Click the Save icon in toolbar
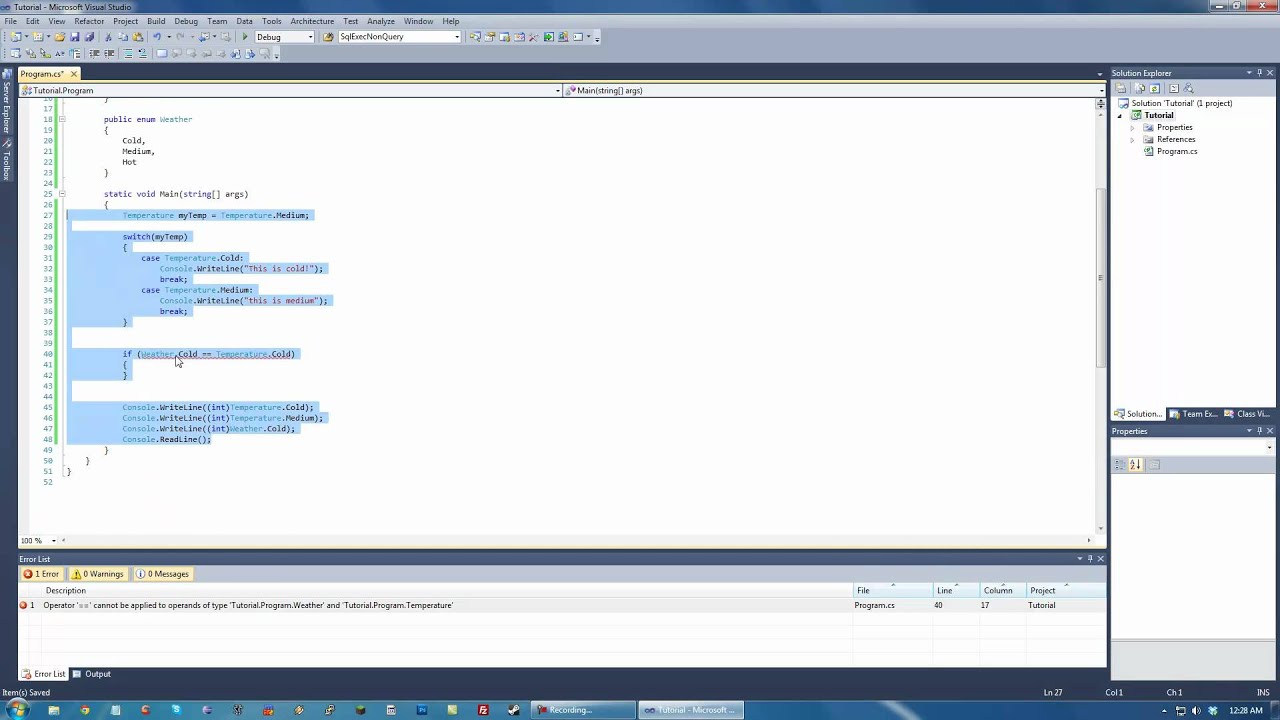The image size is (1280, 720). (x=74, y=37)
